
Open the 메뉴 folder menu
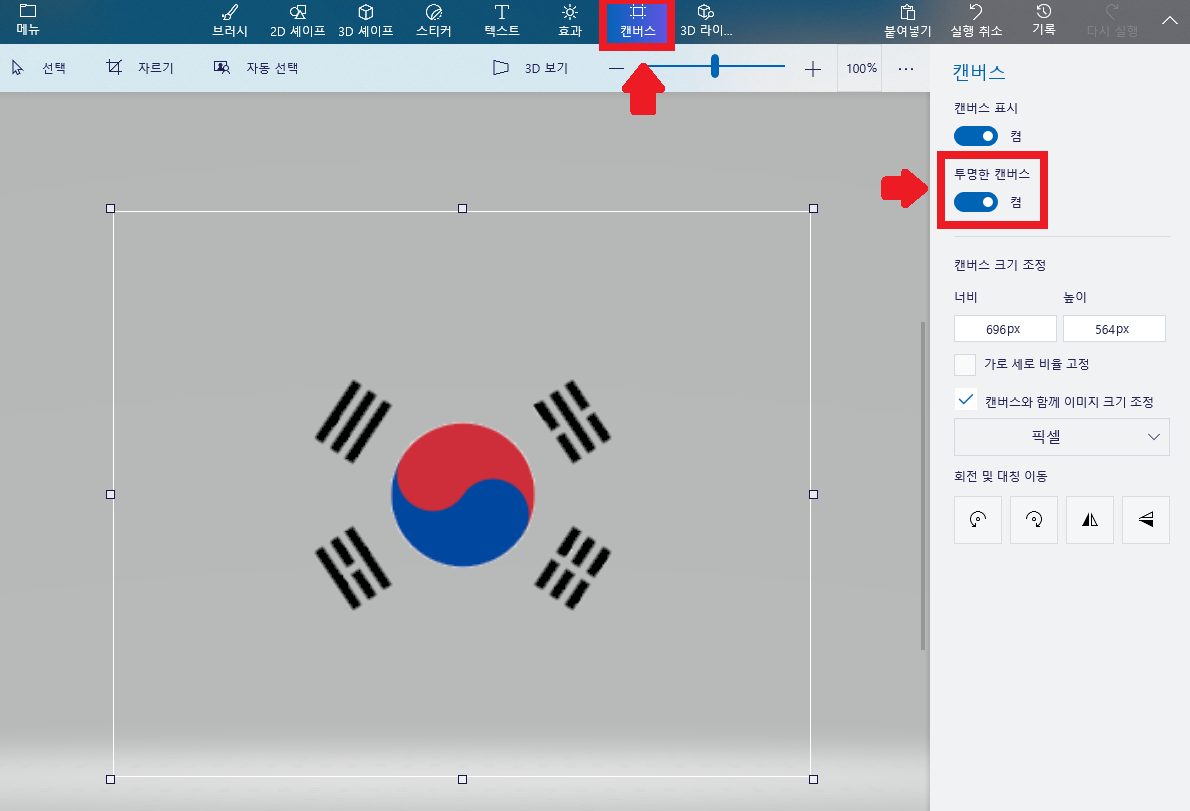click(28, 20)
